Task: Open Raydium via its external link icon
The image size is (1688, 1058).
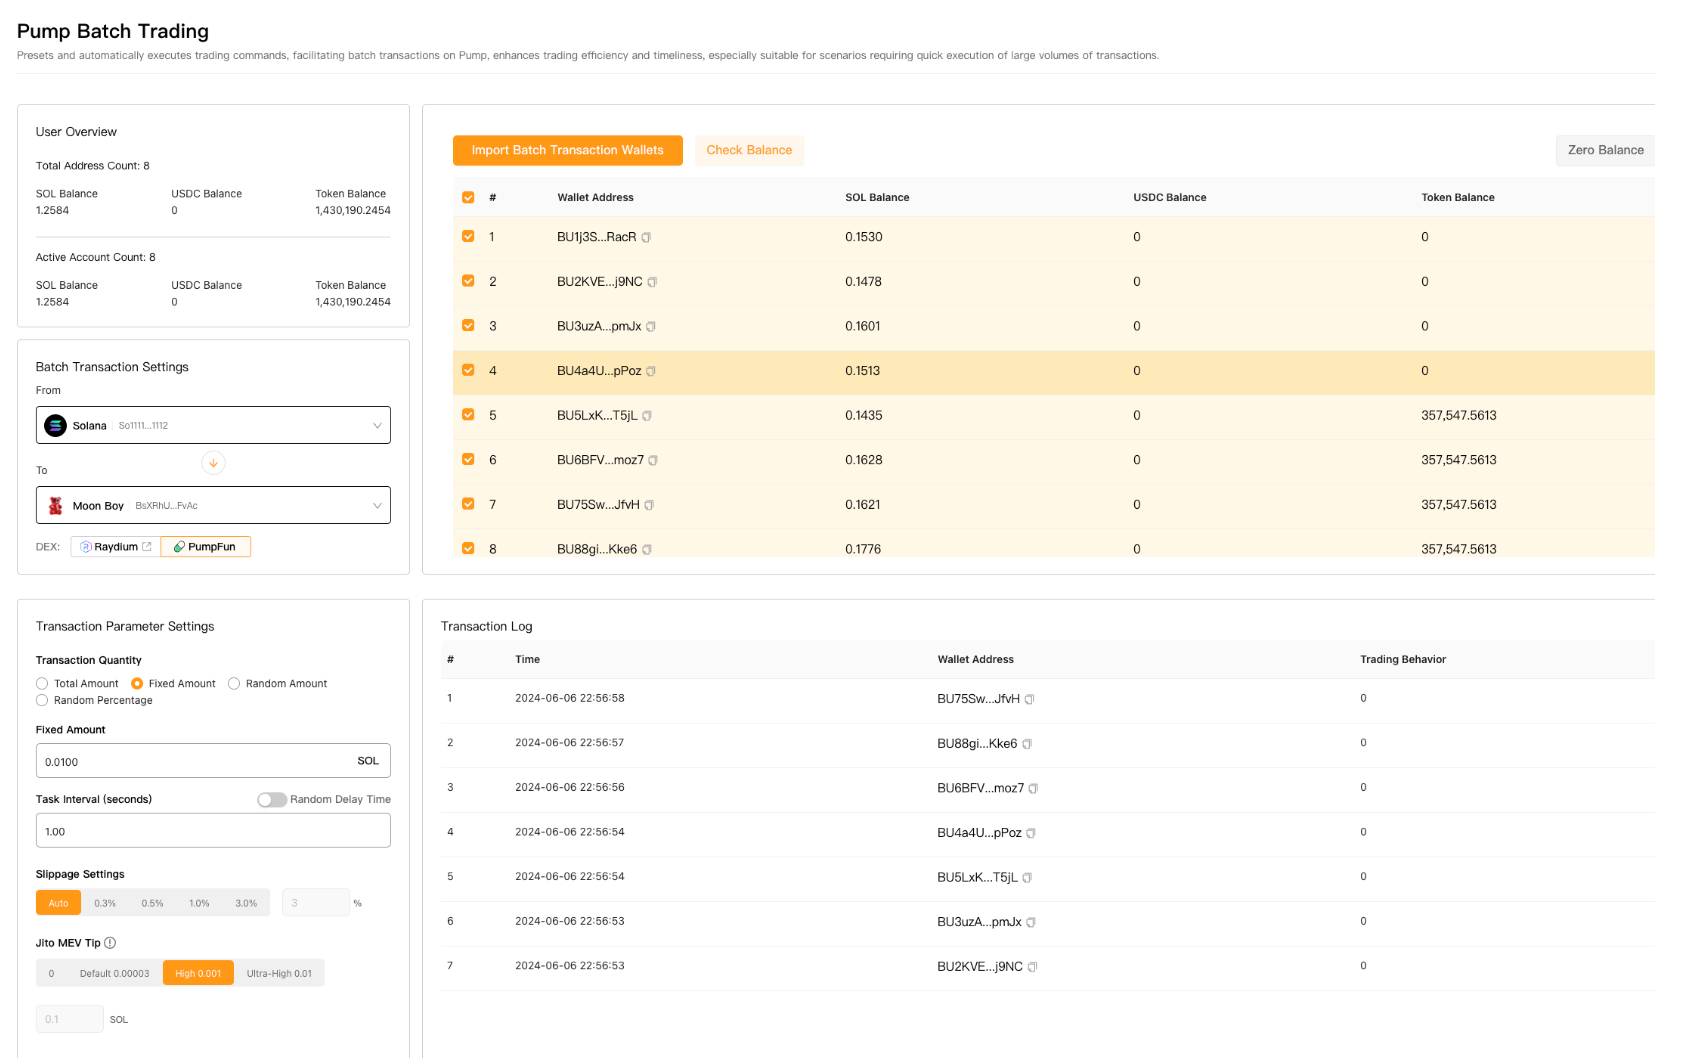Action: [x=147, y=546]
